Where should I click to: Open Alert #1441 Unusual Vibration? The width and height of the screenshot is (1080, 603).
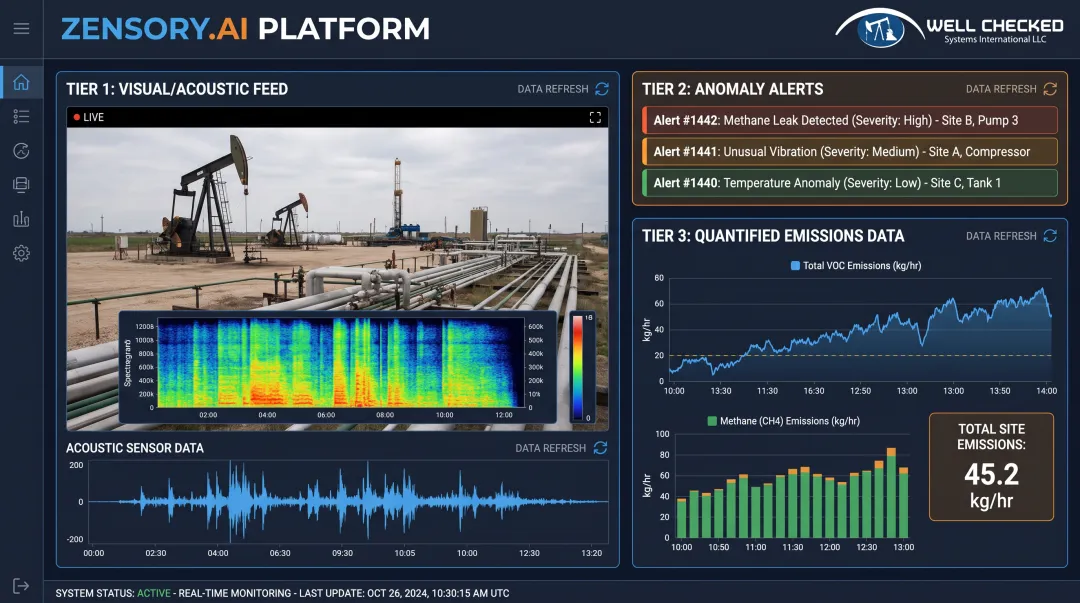(x=850, y=152)
